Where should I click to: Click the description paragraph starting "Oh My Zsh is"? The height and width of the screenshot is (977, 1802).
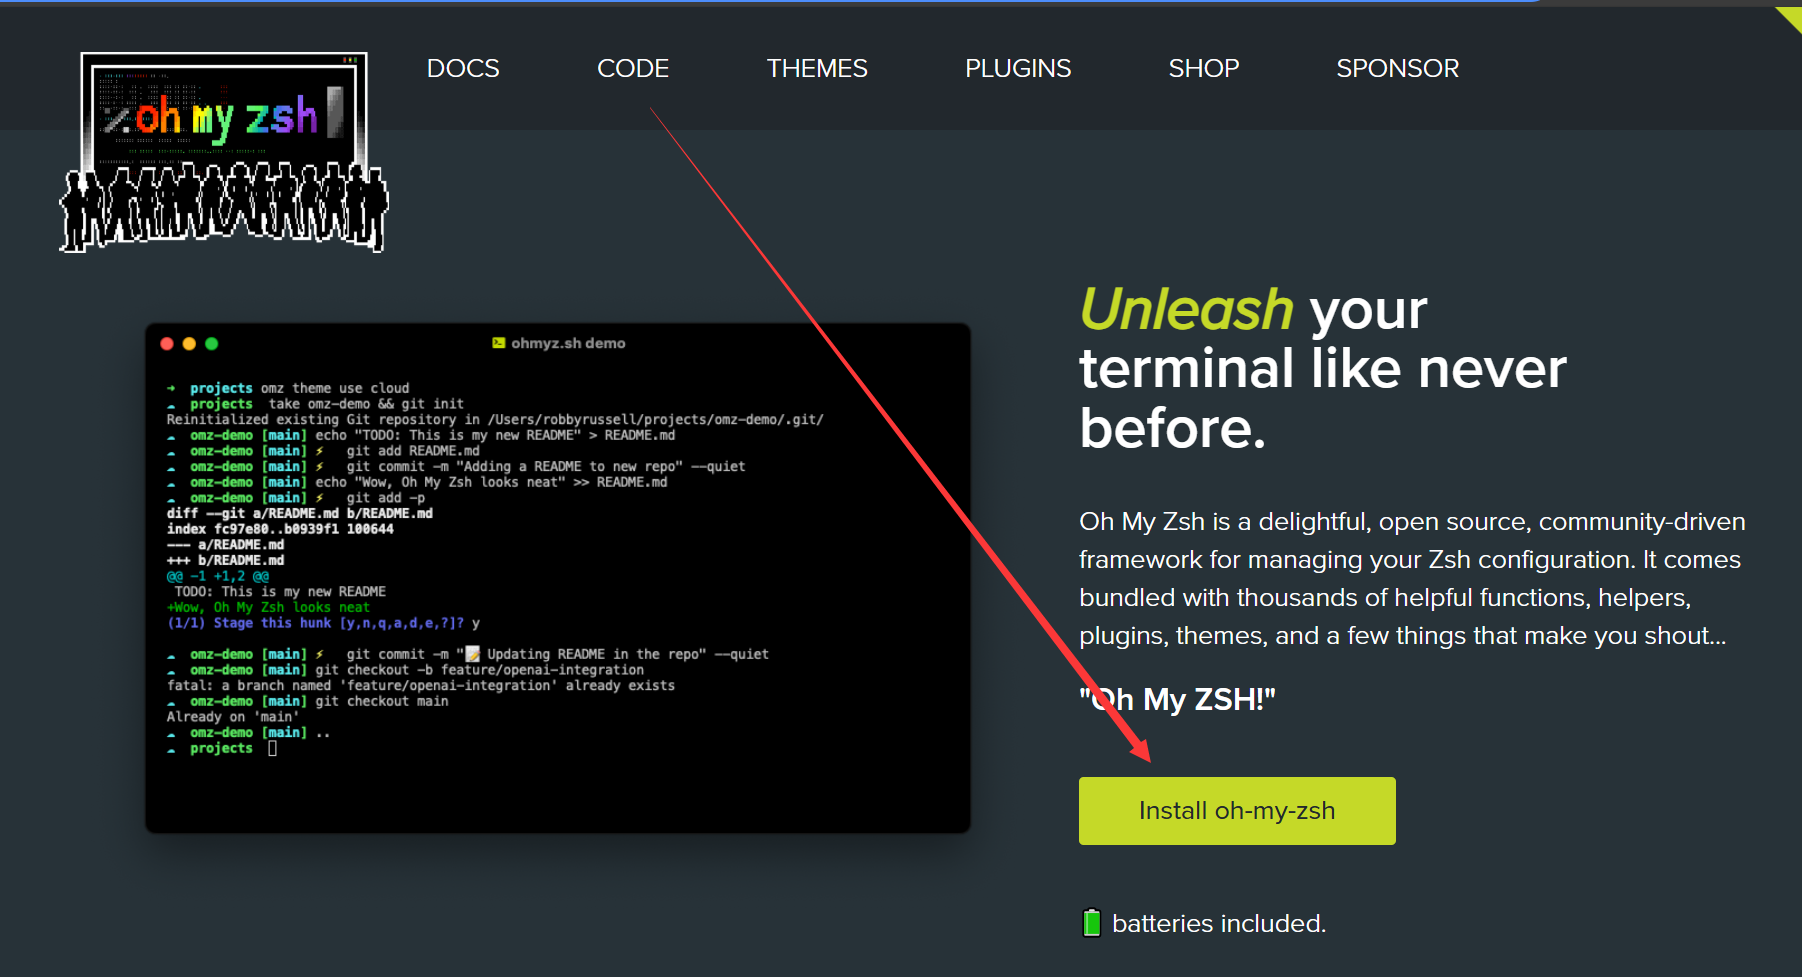(x=1412, y=578)
